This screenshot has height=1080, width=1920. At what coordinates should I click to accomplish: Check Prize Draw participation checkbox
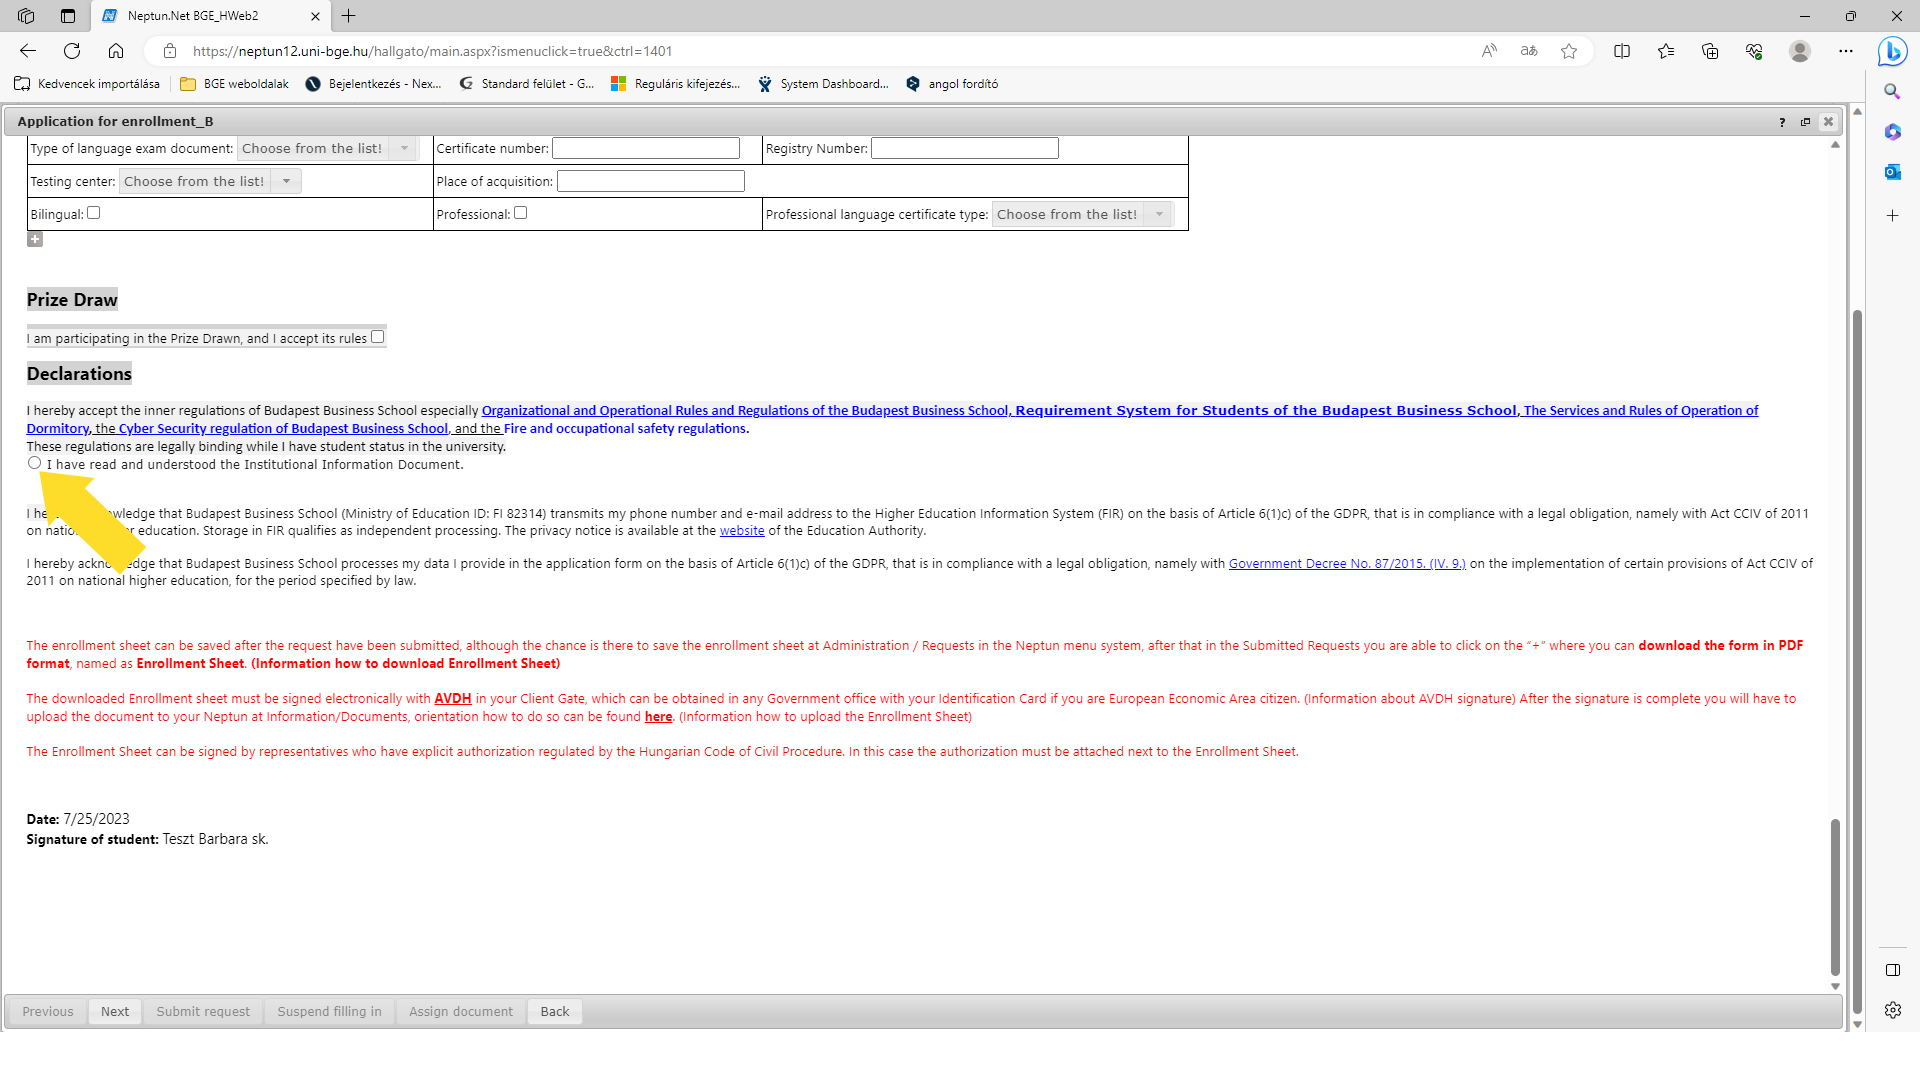tap(377, 337)
